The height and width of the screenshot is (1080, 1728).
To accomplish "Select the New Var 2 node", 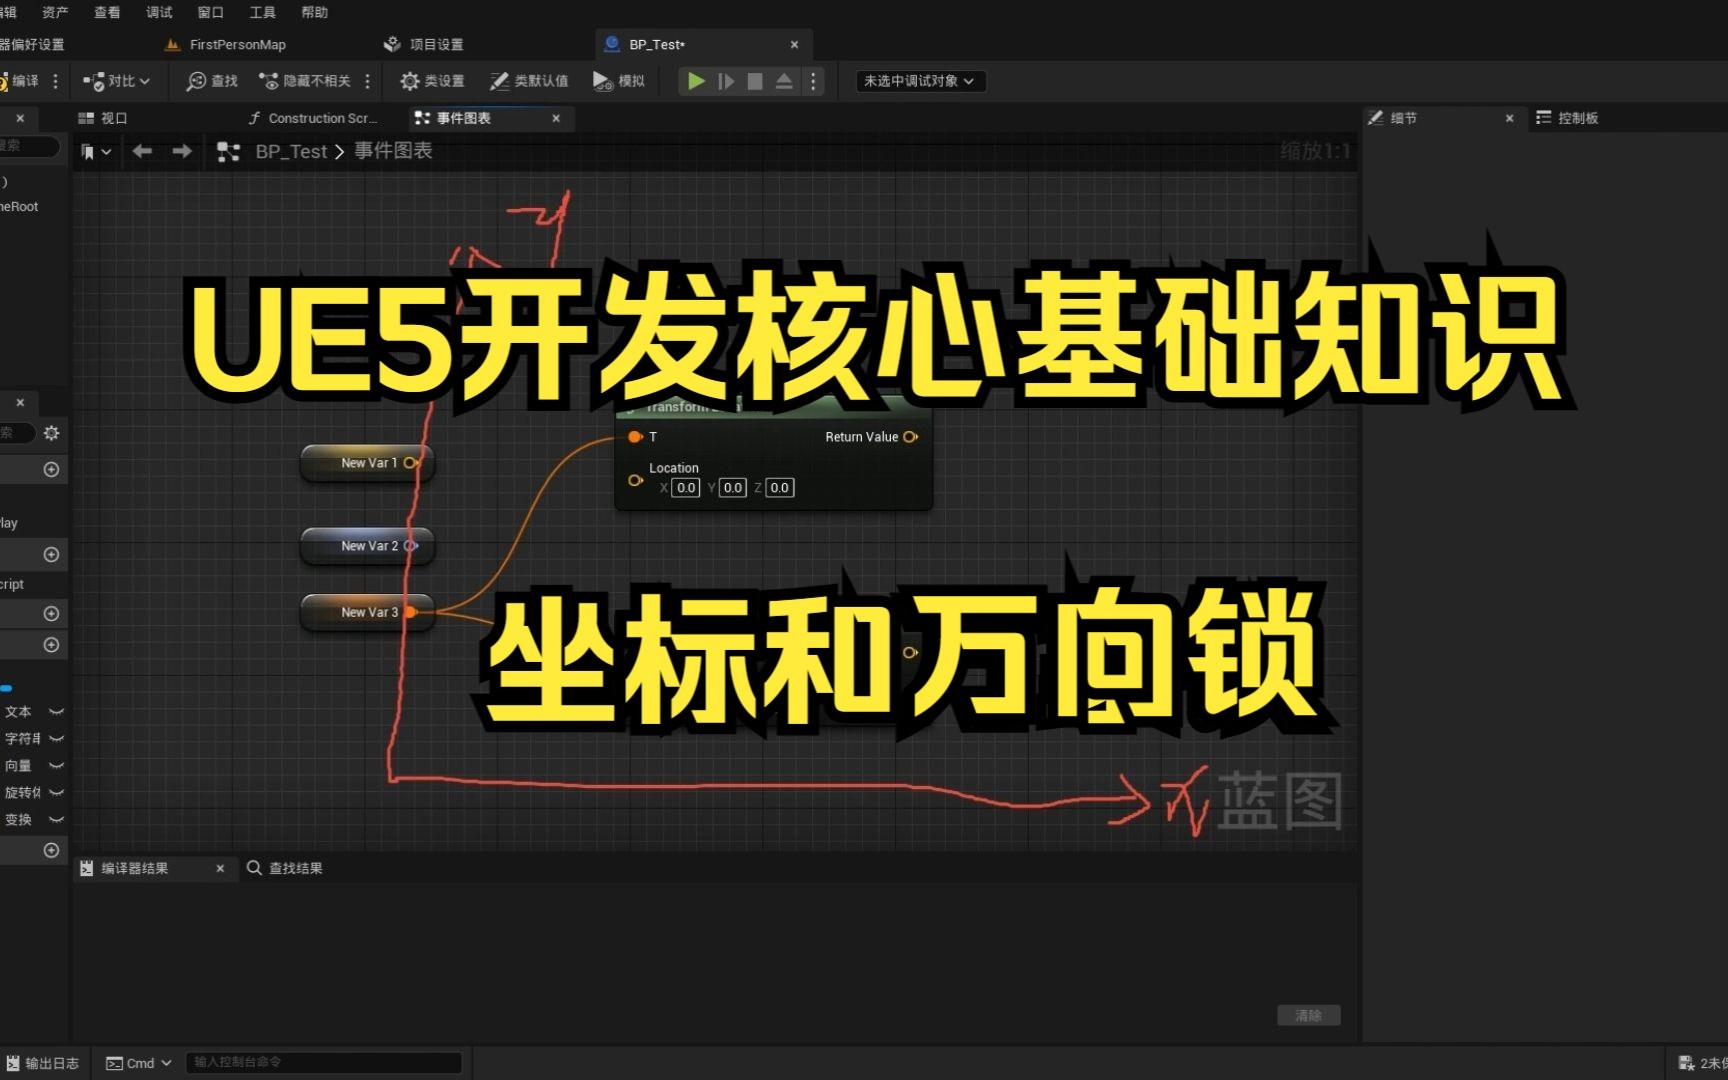I will tap(366, 546).
